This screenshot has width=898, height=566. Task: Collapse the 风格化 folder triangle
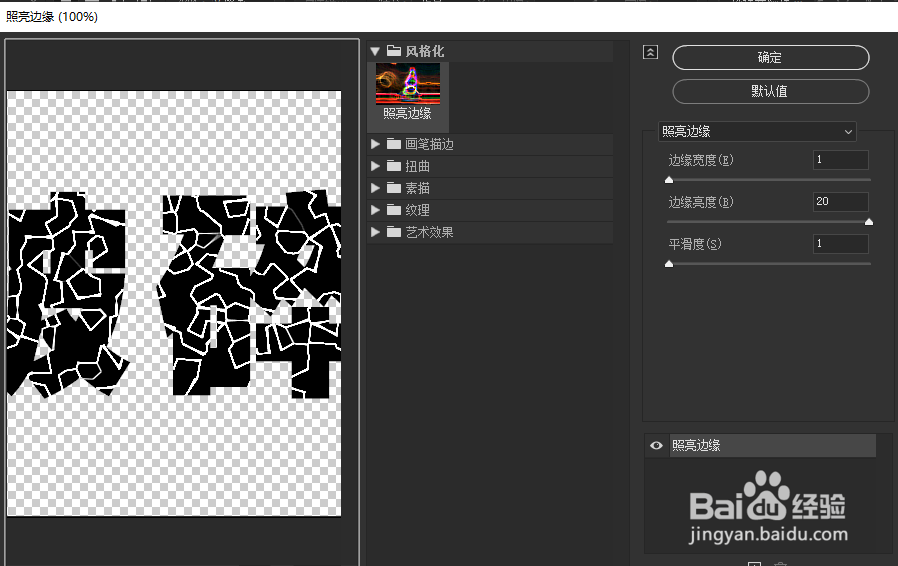tap(375, 51)
